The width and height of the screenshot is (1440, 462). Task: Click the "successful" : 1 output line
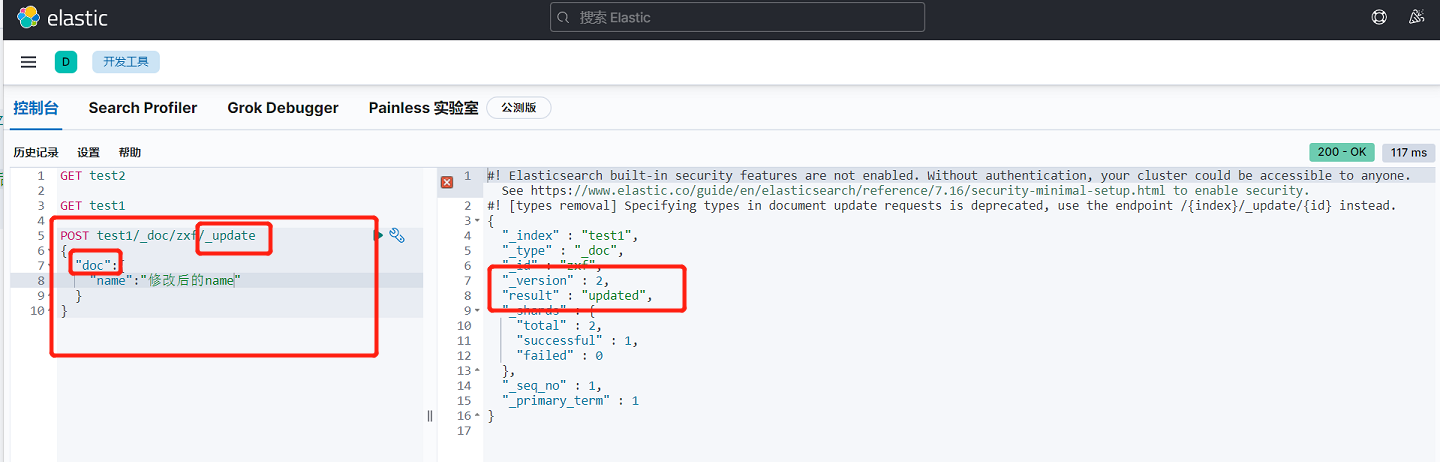tap(577, 340)
